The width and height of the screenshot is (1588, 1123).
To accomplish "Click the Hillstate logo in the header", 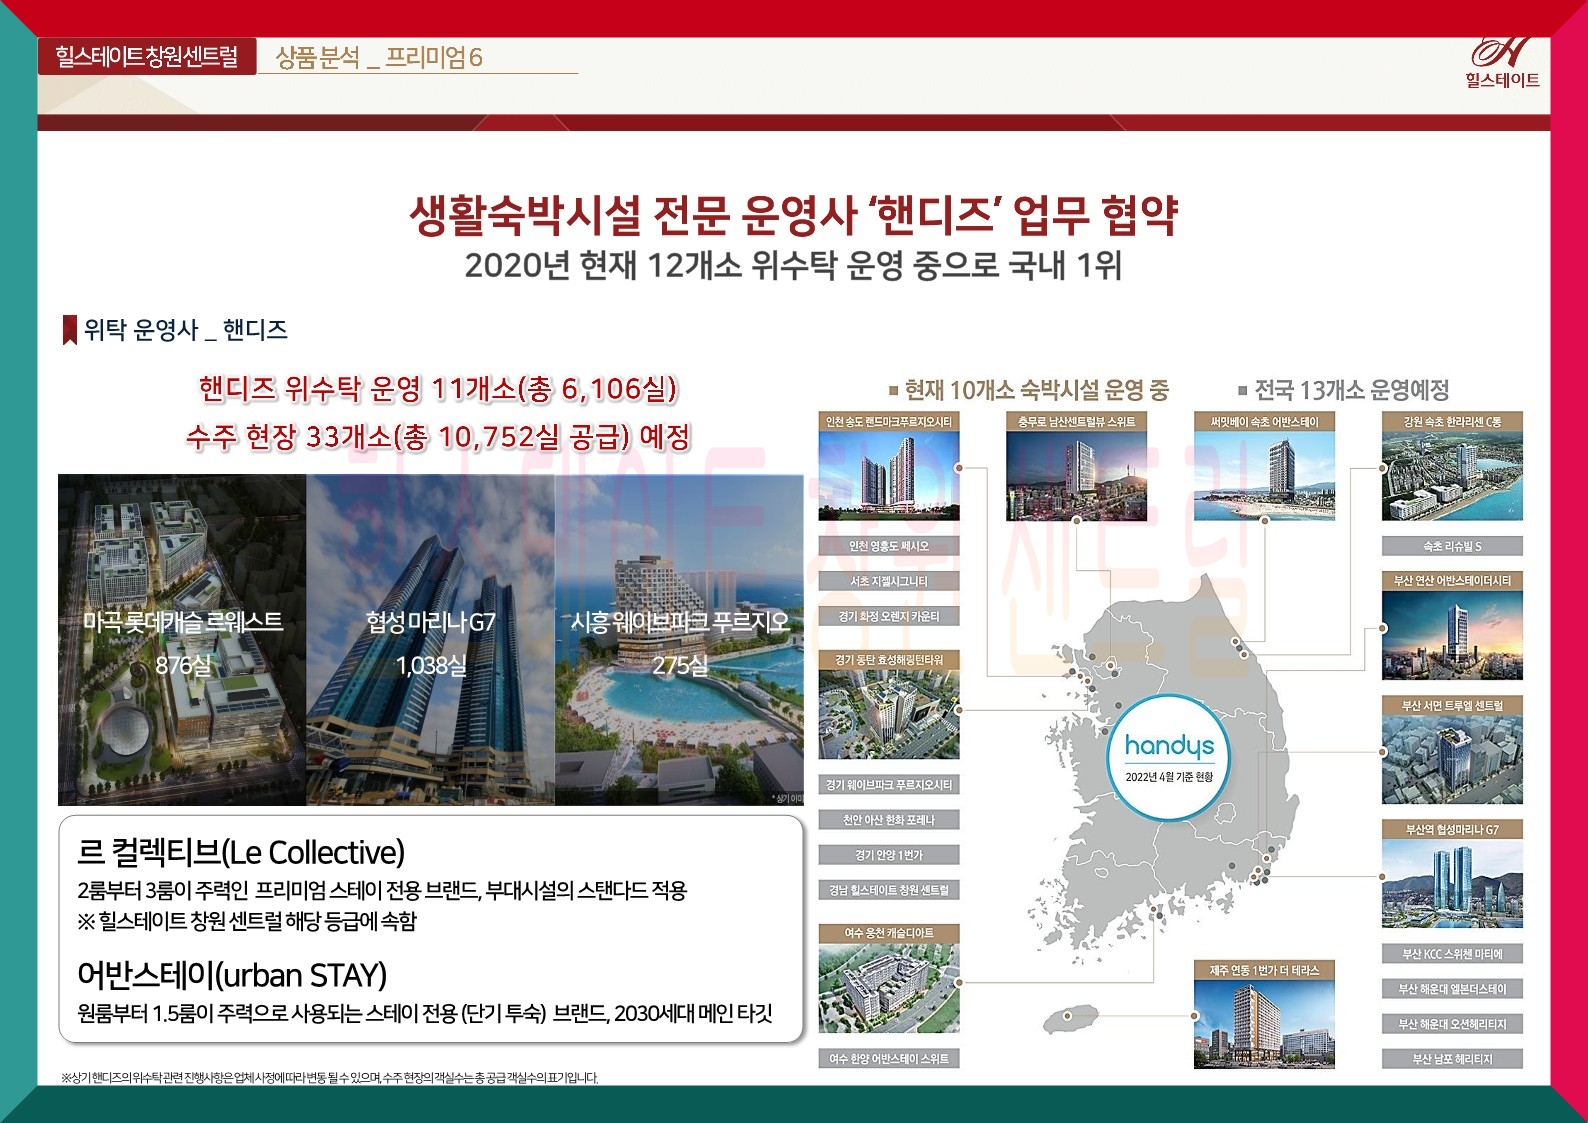I will [1502, 62].
